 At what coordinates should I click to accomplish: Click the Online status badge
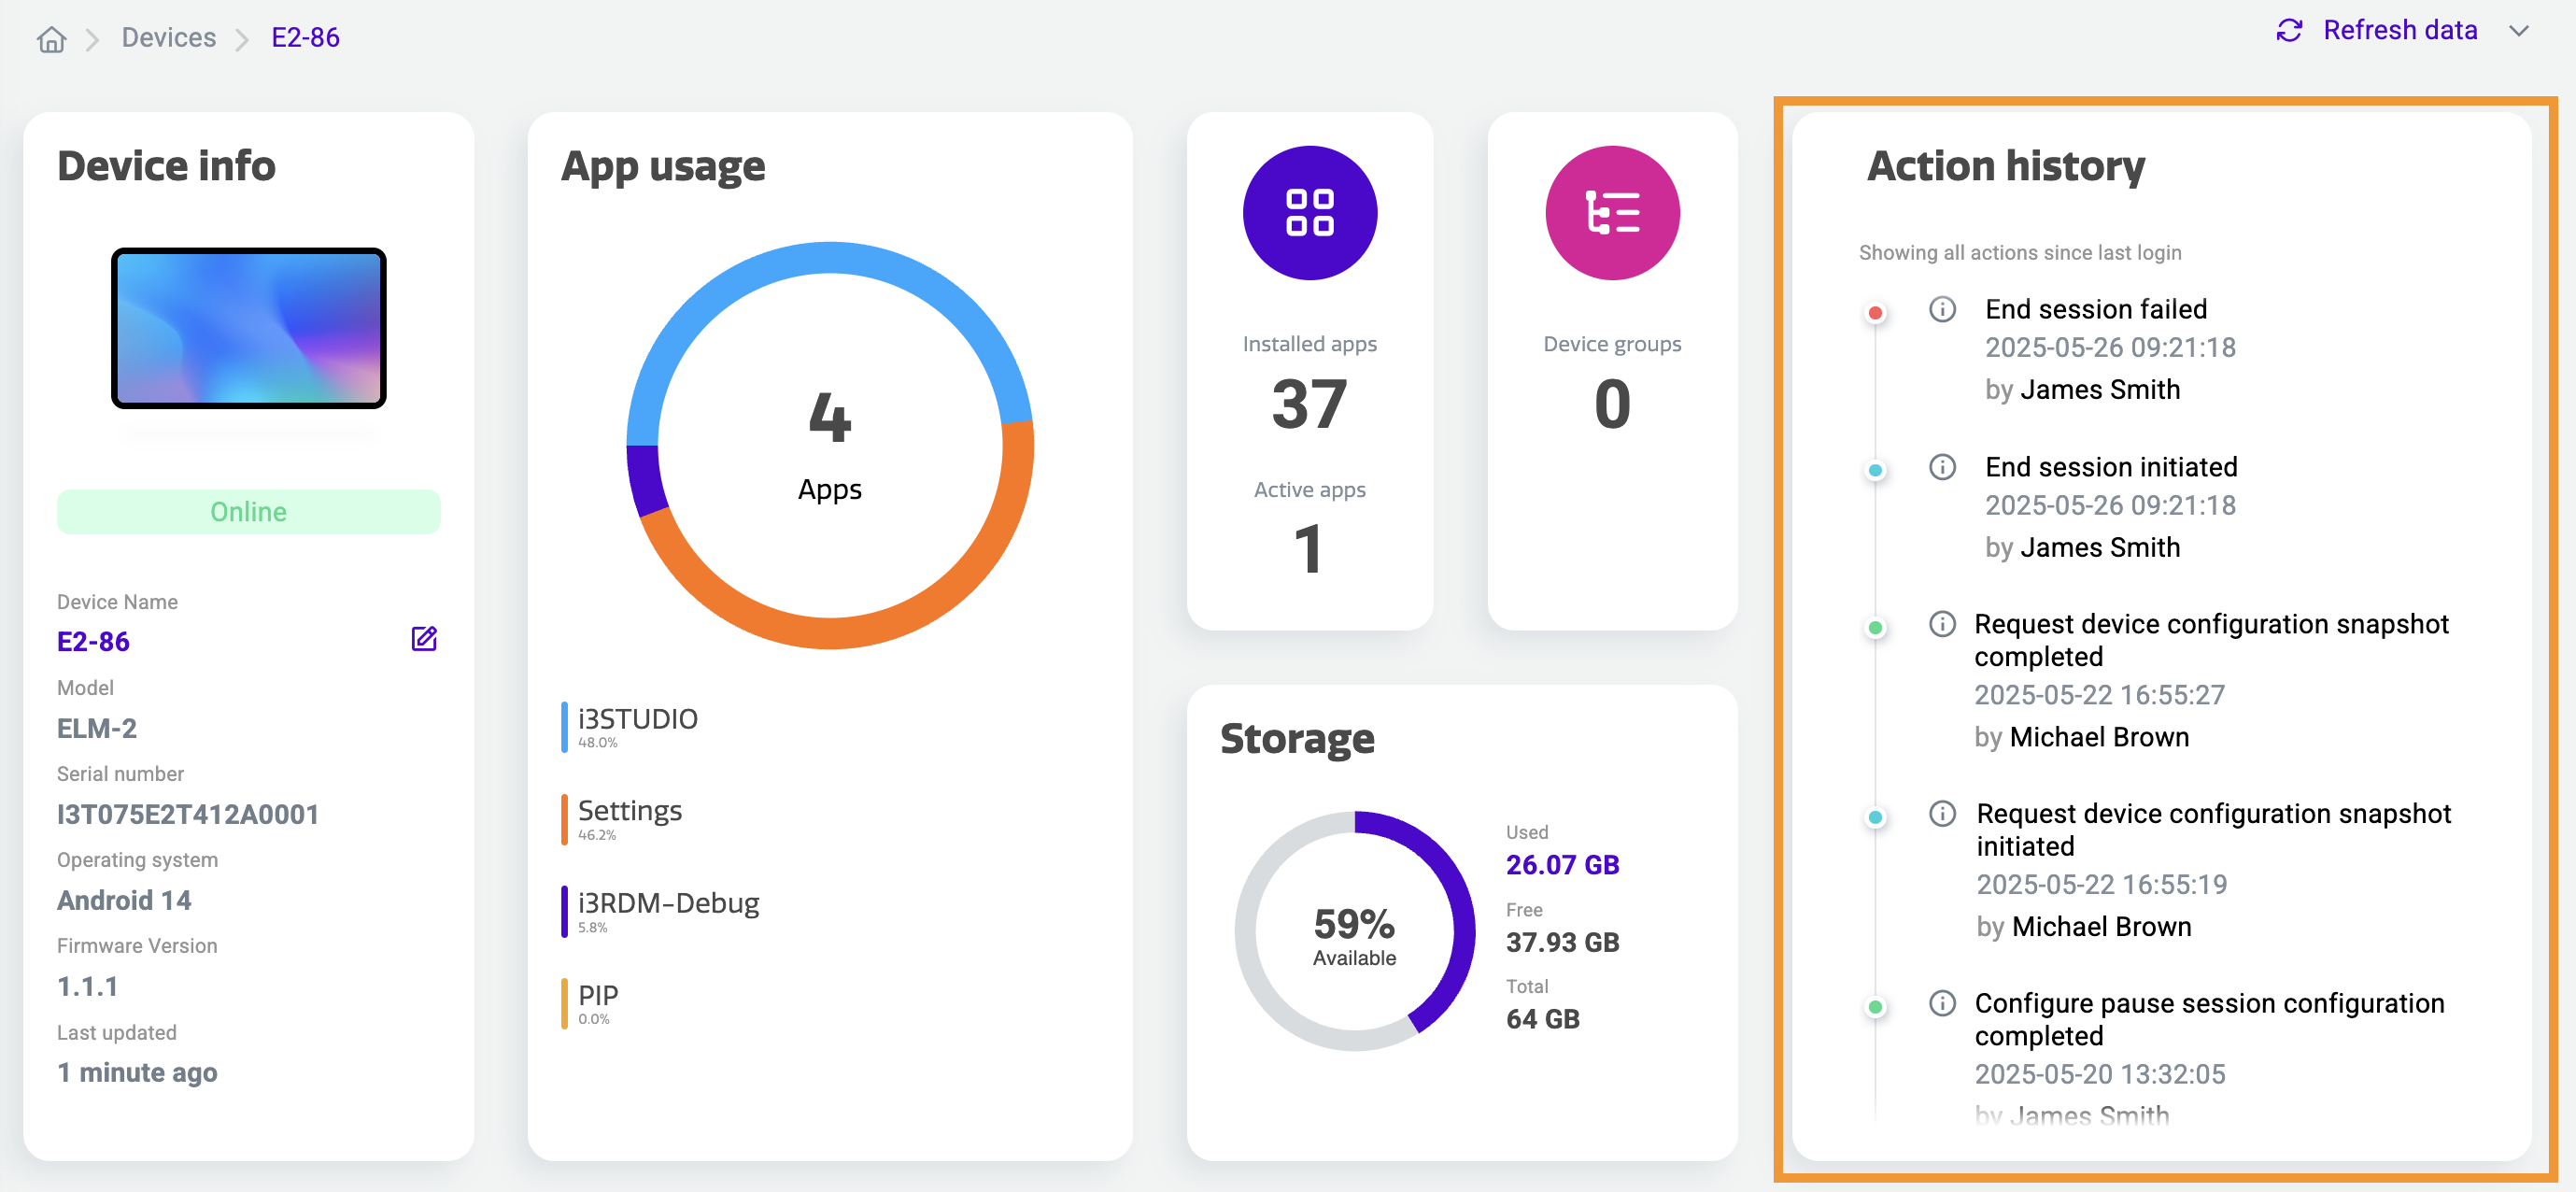(248, 512)
